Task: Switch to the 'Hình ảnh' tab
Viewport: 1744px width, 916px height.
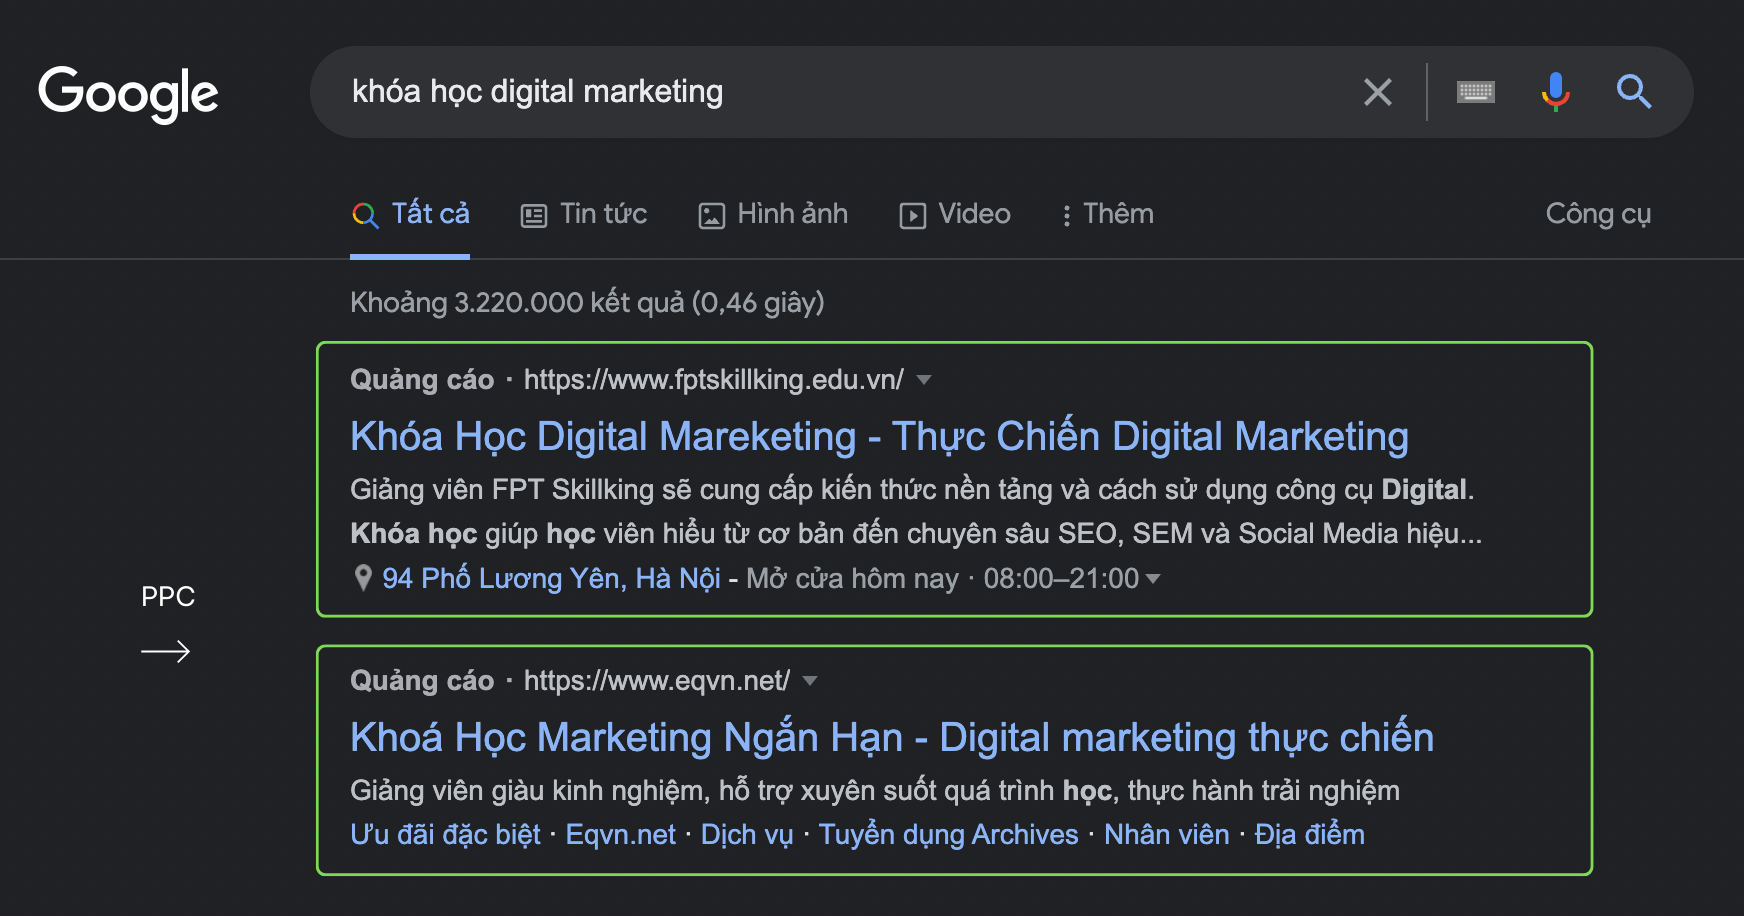Action: coord(773,214)
